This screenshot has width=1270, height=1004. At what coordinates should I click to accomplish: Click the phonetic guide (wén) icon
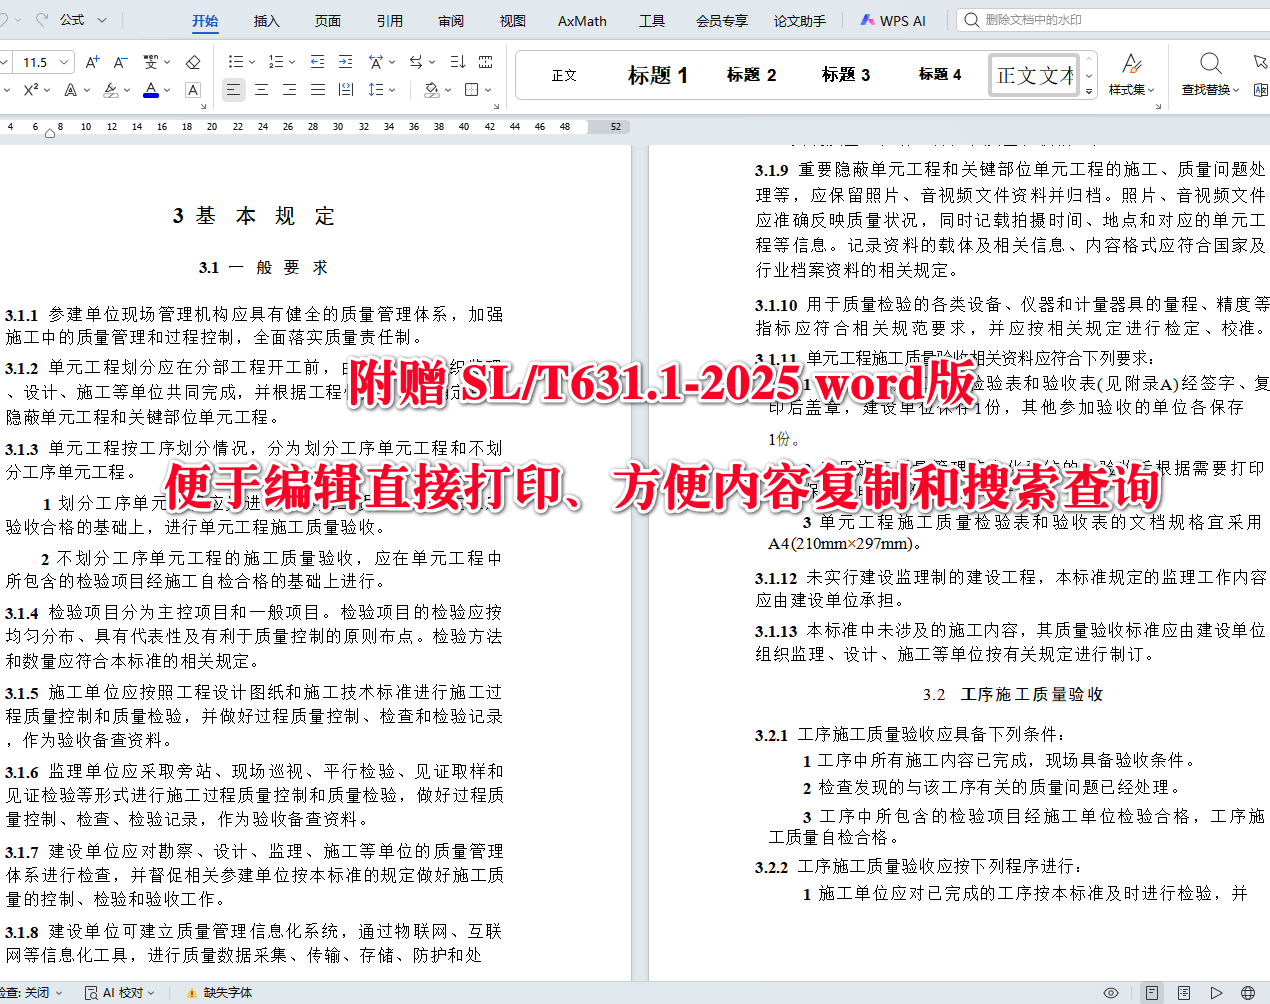151,62
